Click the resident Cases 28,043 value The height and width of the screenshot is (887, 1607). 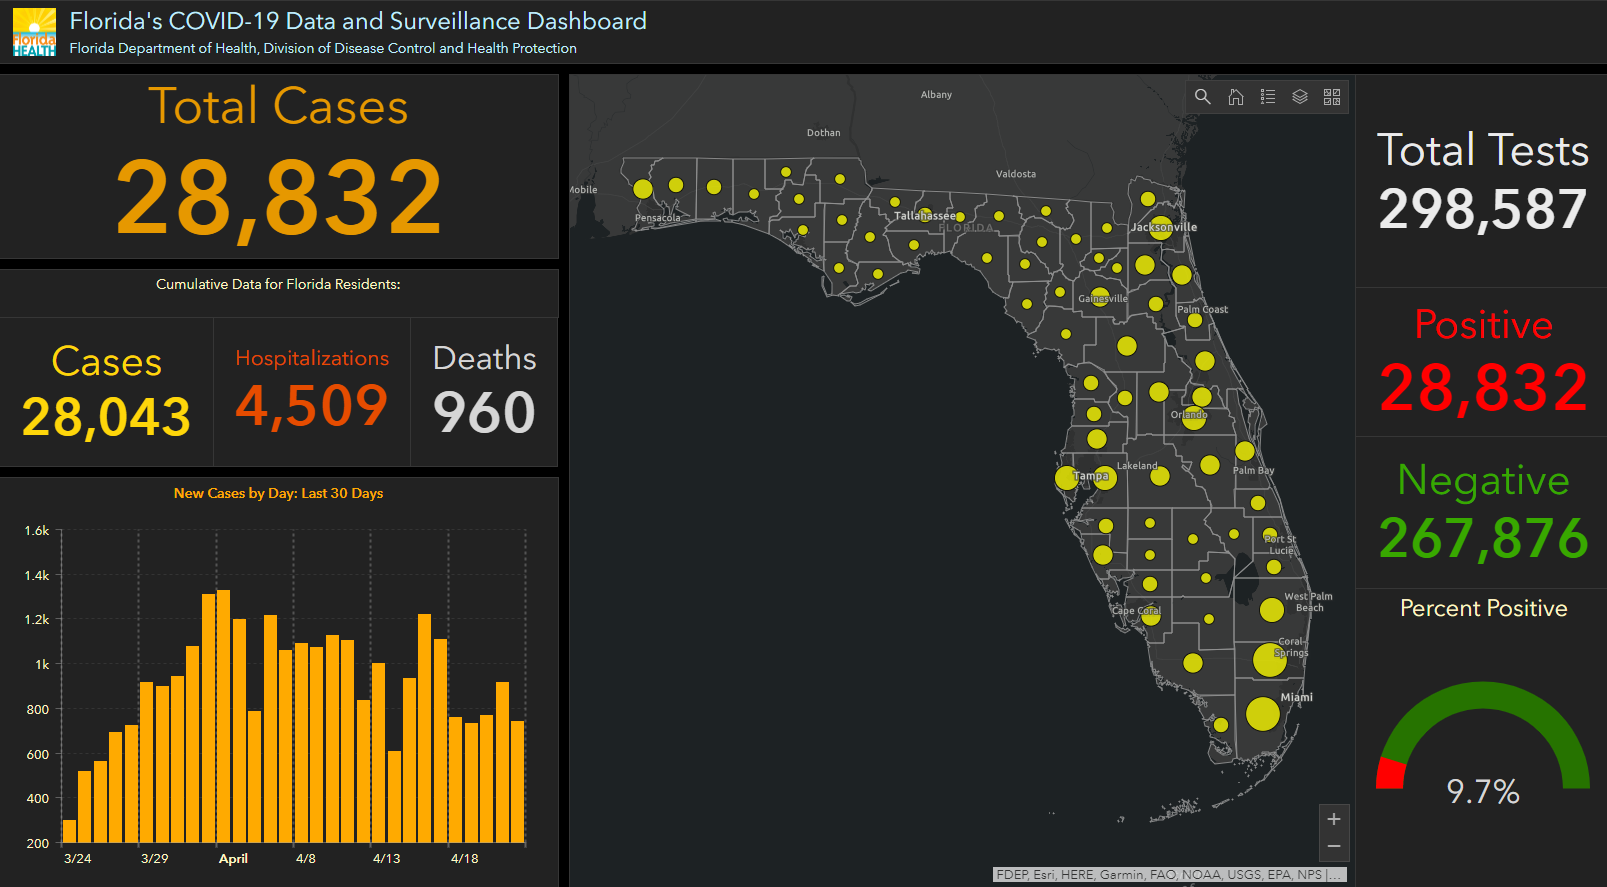[x=106, y=417]
